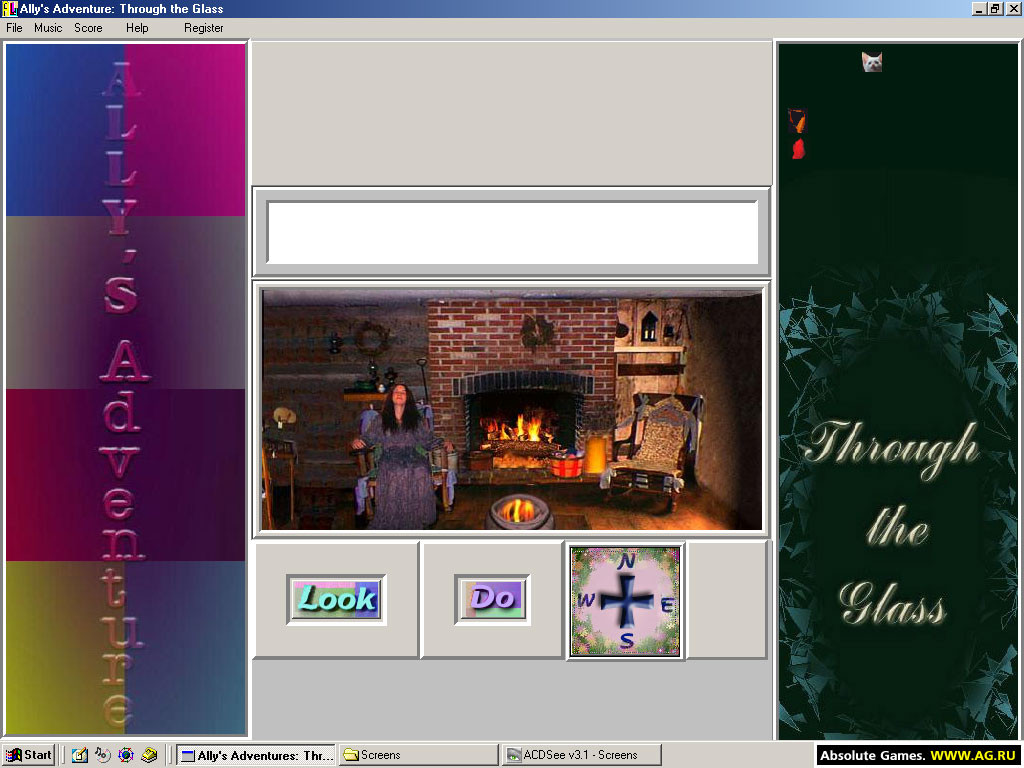Restore down the Ally's Adventure window
This screenshot has width=1024, height=768.
click(x=995, y=8)
